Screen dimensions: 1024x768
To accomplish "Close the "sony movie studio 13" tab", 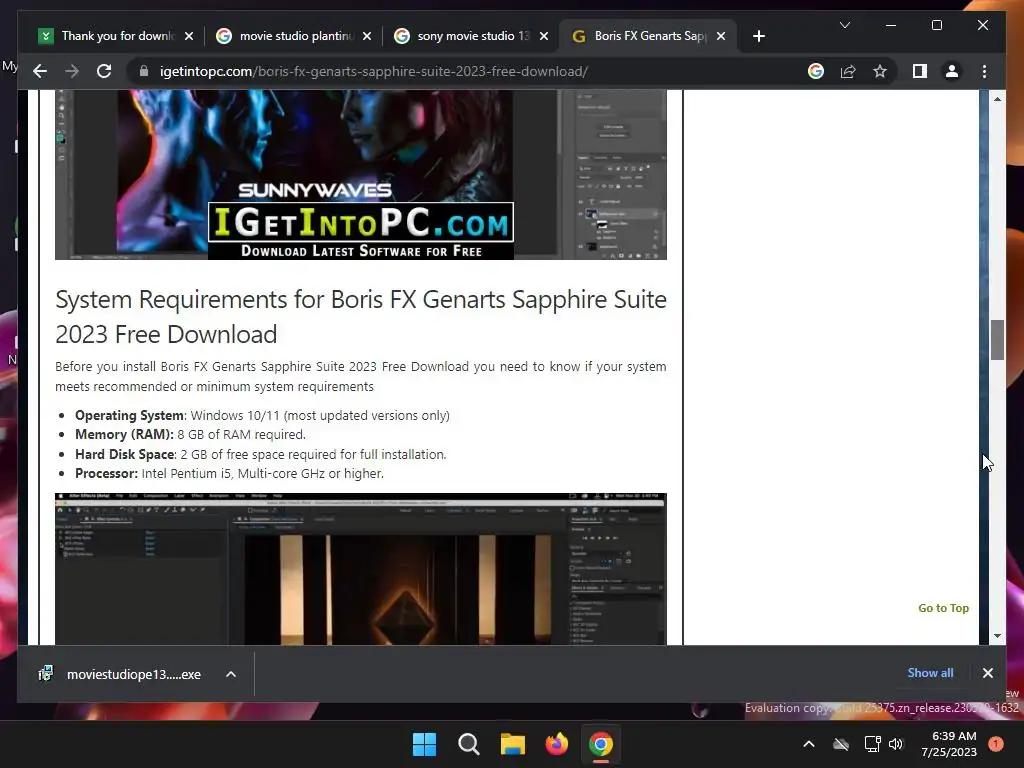I will coord(544,36).
